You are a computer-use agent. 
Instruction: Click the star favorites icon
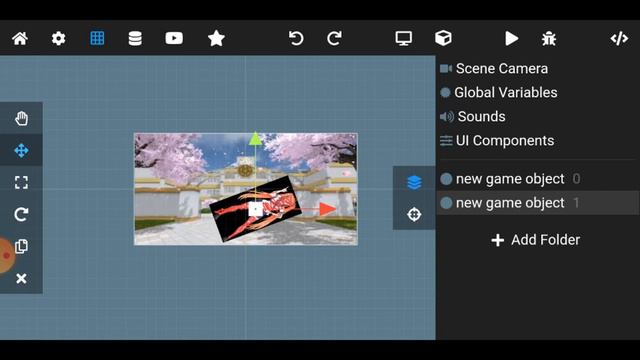click(x=216, y=38)
